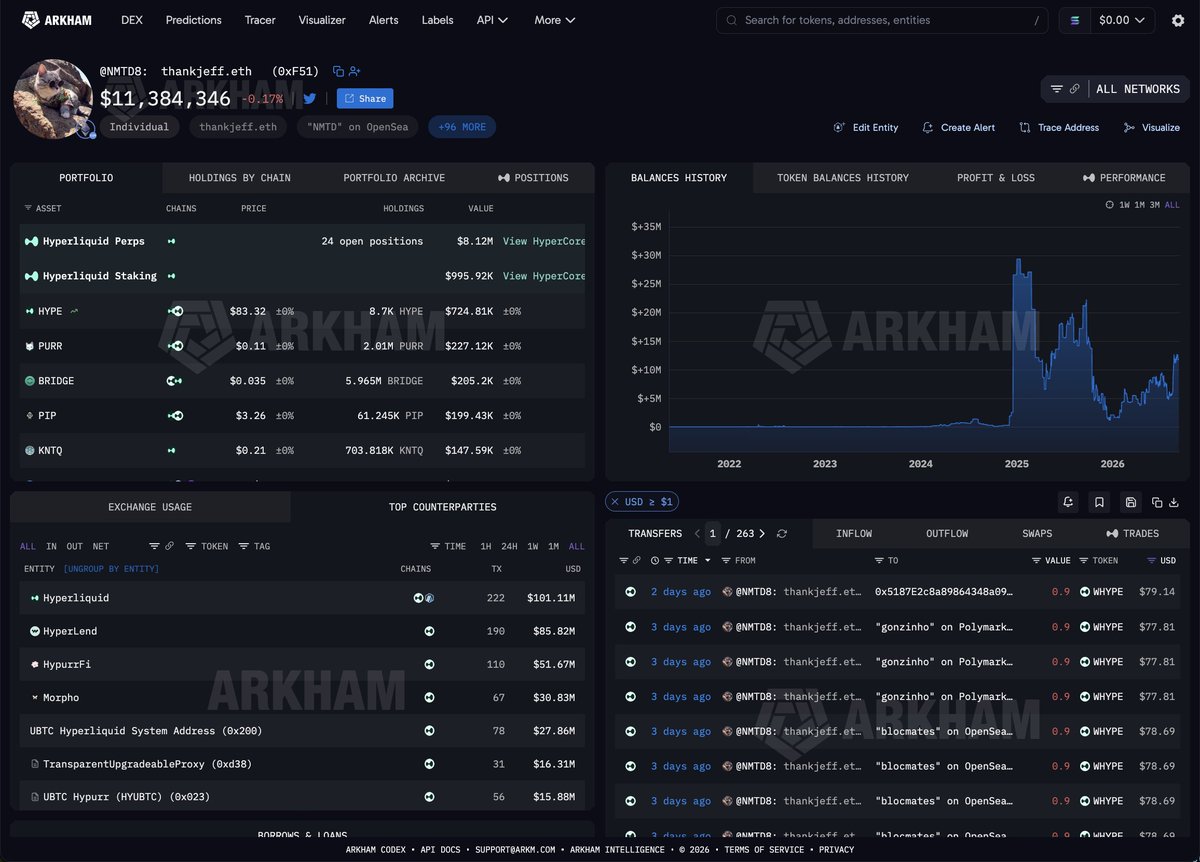The height and width of the screenshot is (862, 1200).
Task: Open the VALUE column filter
Action: point(1051,561)
